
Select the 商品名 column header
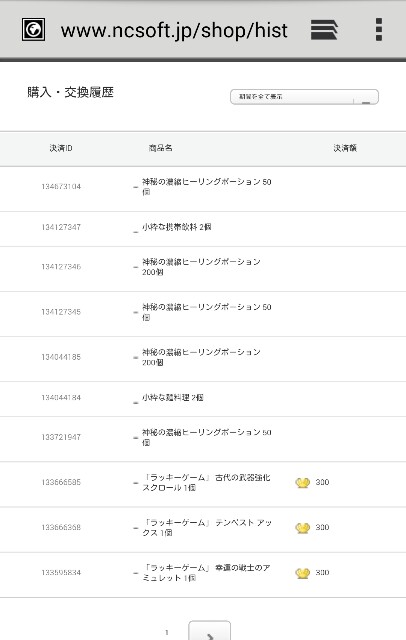pos(160,148)
